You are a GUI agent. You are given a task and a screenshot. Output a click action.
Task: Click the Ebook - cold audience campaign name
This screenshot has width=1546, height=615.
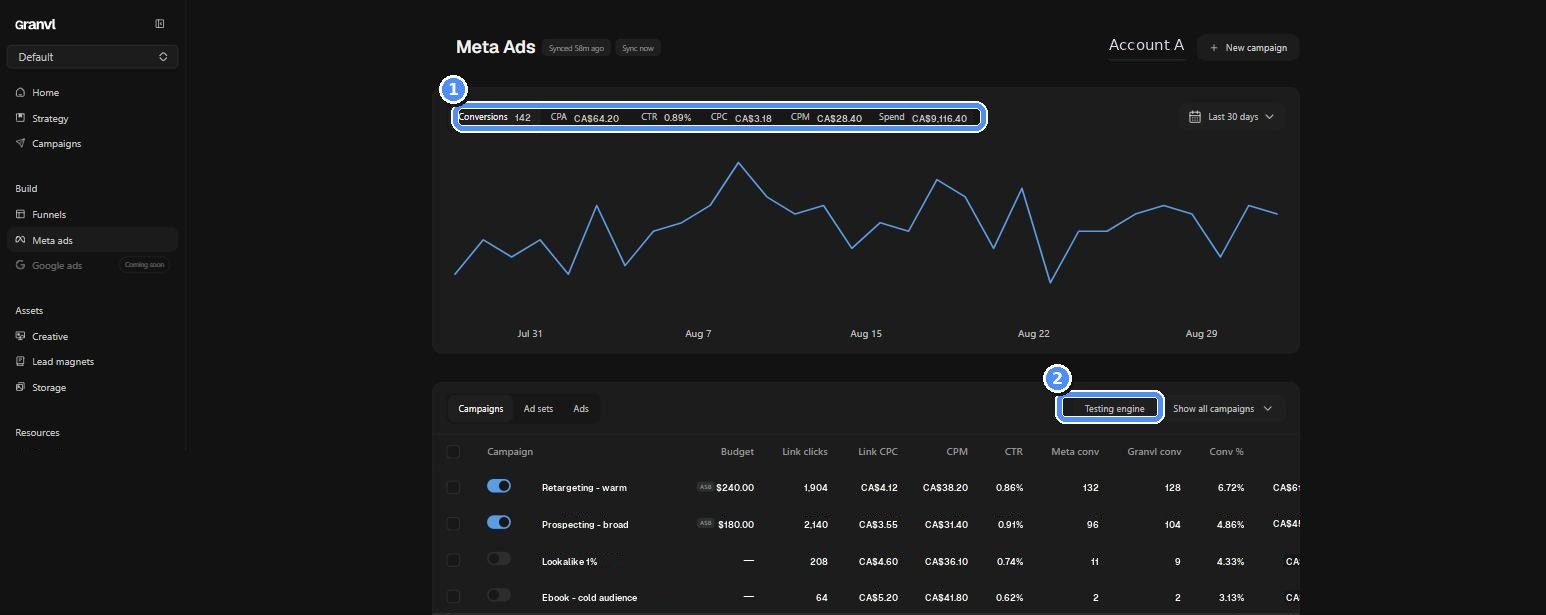point(589,598)
